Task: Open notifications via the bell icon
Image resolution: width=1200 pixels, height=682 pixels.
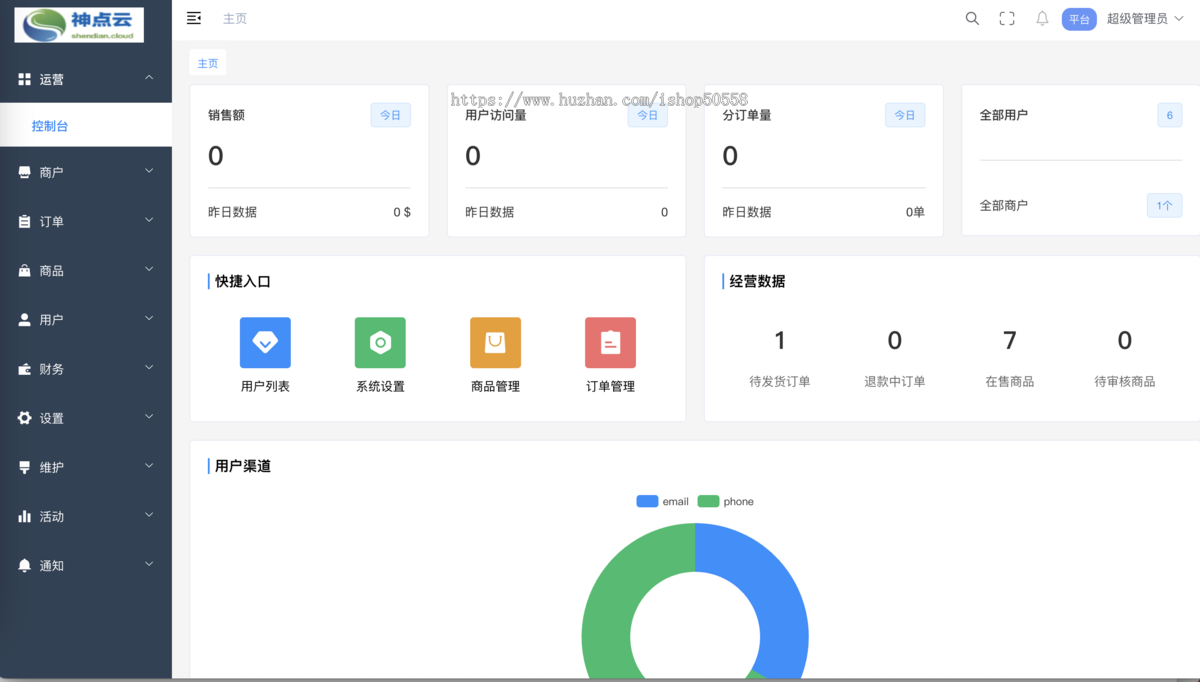Action: click(x=1042, y=18)
